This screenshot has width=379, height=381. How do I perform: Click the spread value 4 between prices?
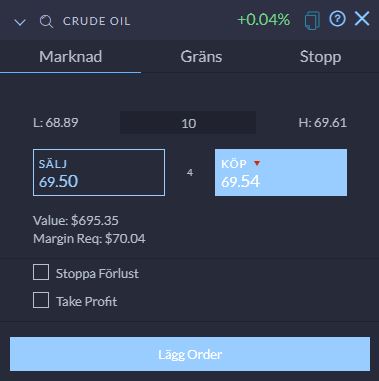pyautogui.click(x=190, y=172)
